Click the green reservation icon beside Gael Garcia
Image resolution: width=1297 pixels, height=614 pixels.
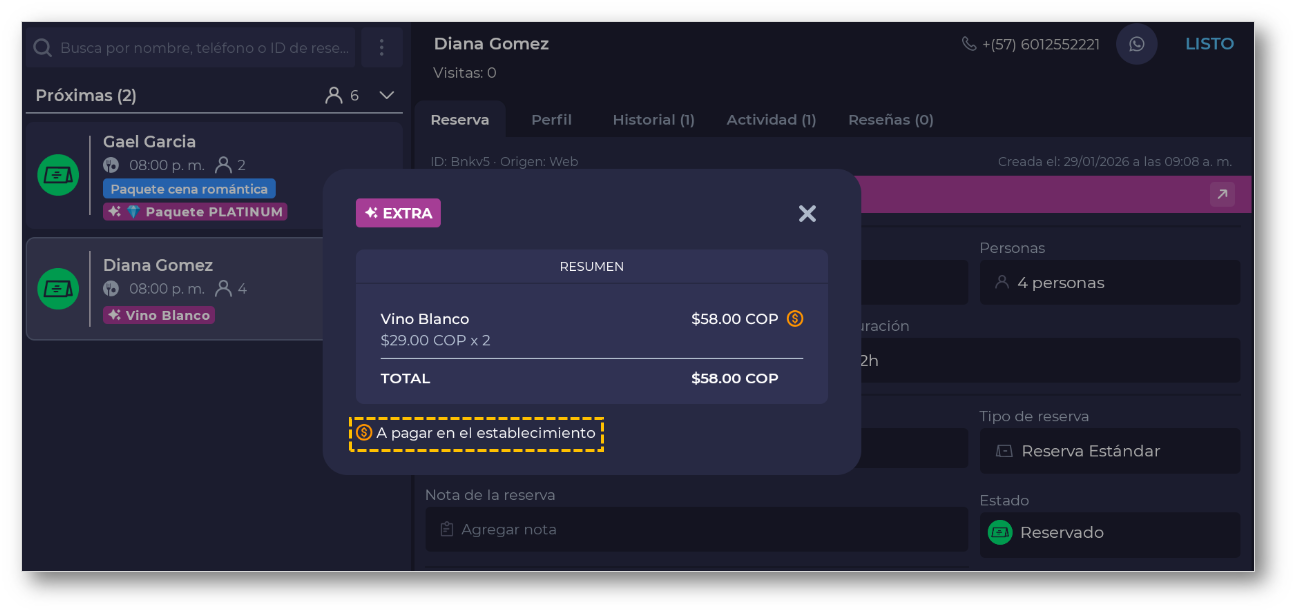click(58, 175)
